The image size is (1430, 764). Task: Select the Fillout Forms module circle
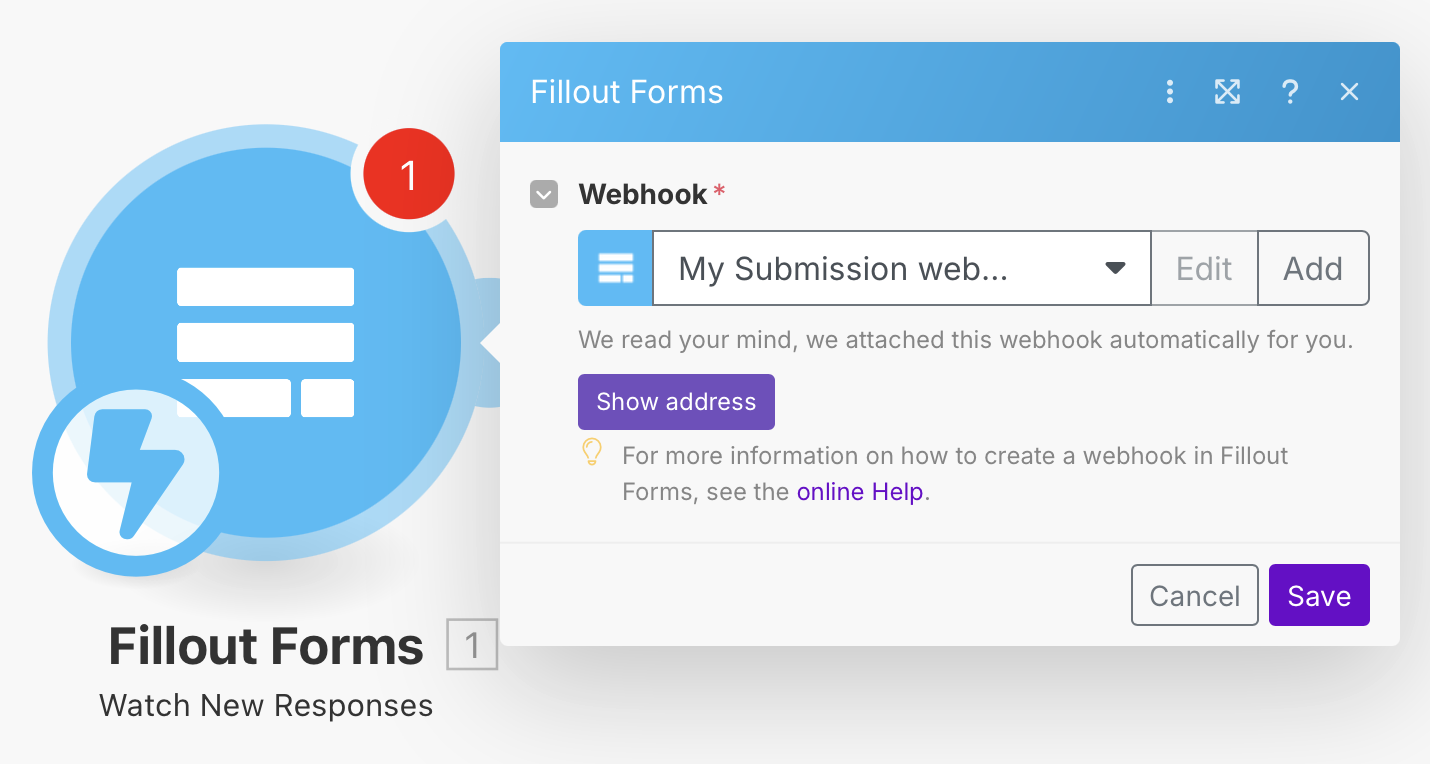pos(265,342)
